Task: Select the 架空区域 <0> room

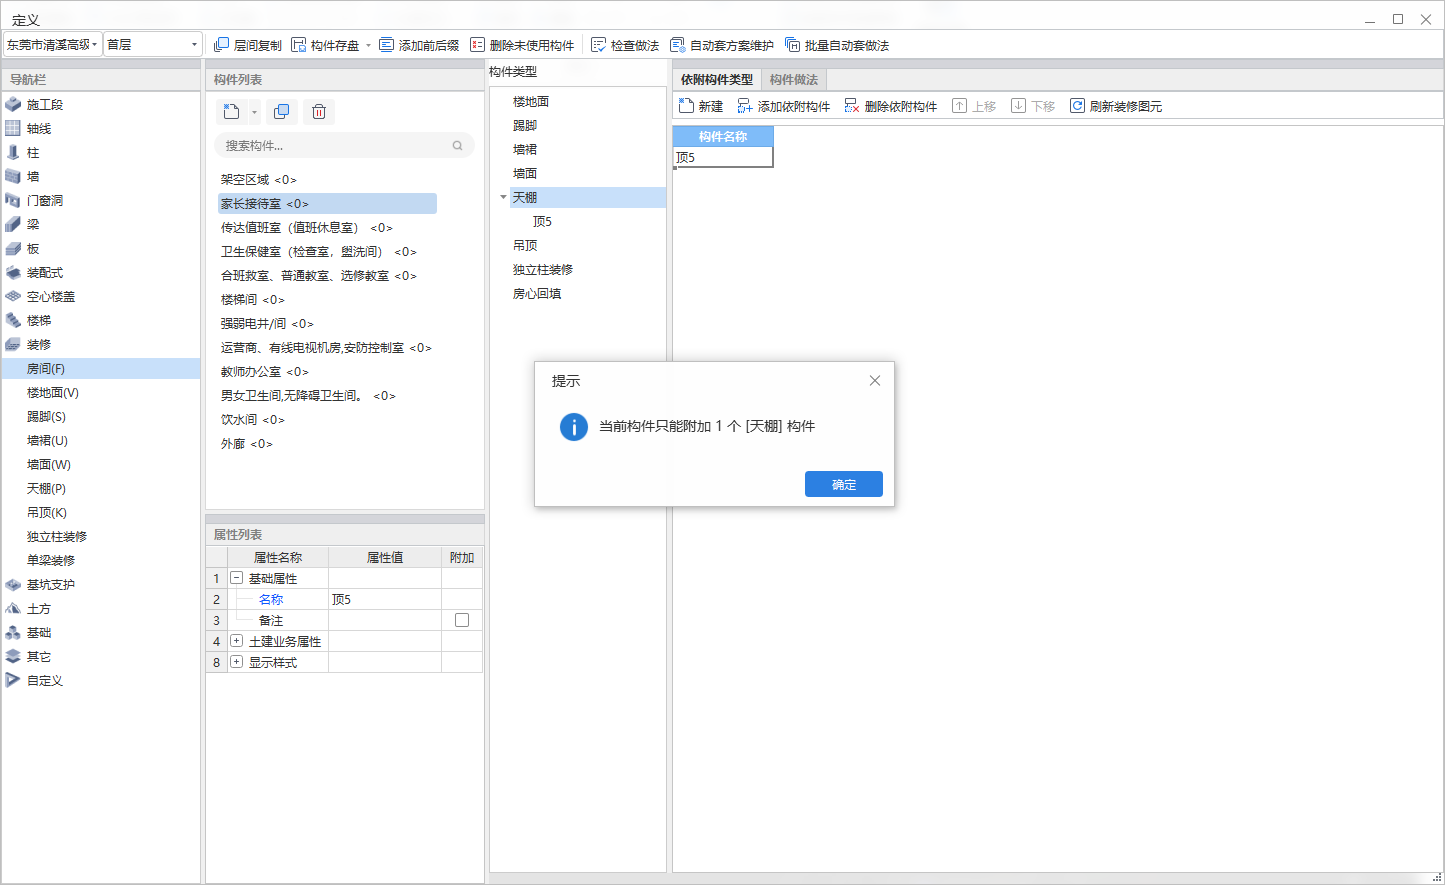Action: point(258,179)
